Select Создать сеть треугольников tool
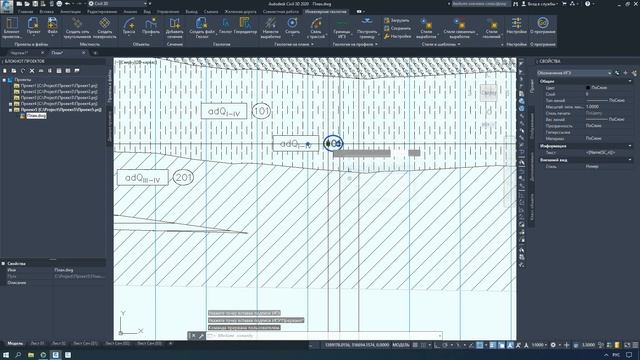This screenshot has width=640, height=360. click(77, 27)
